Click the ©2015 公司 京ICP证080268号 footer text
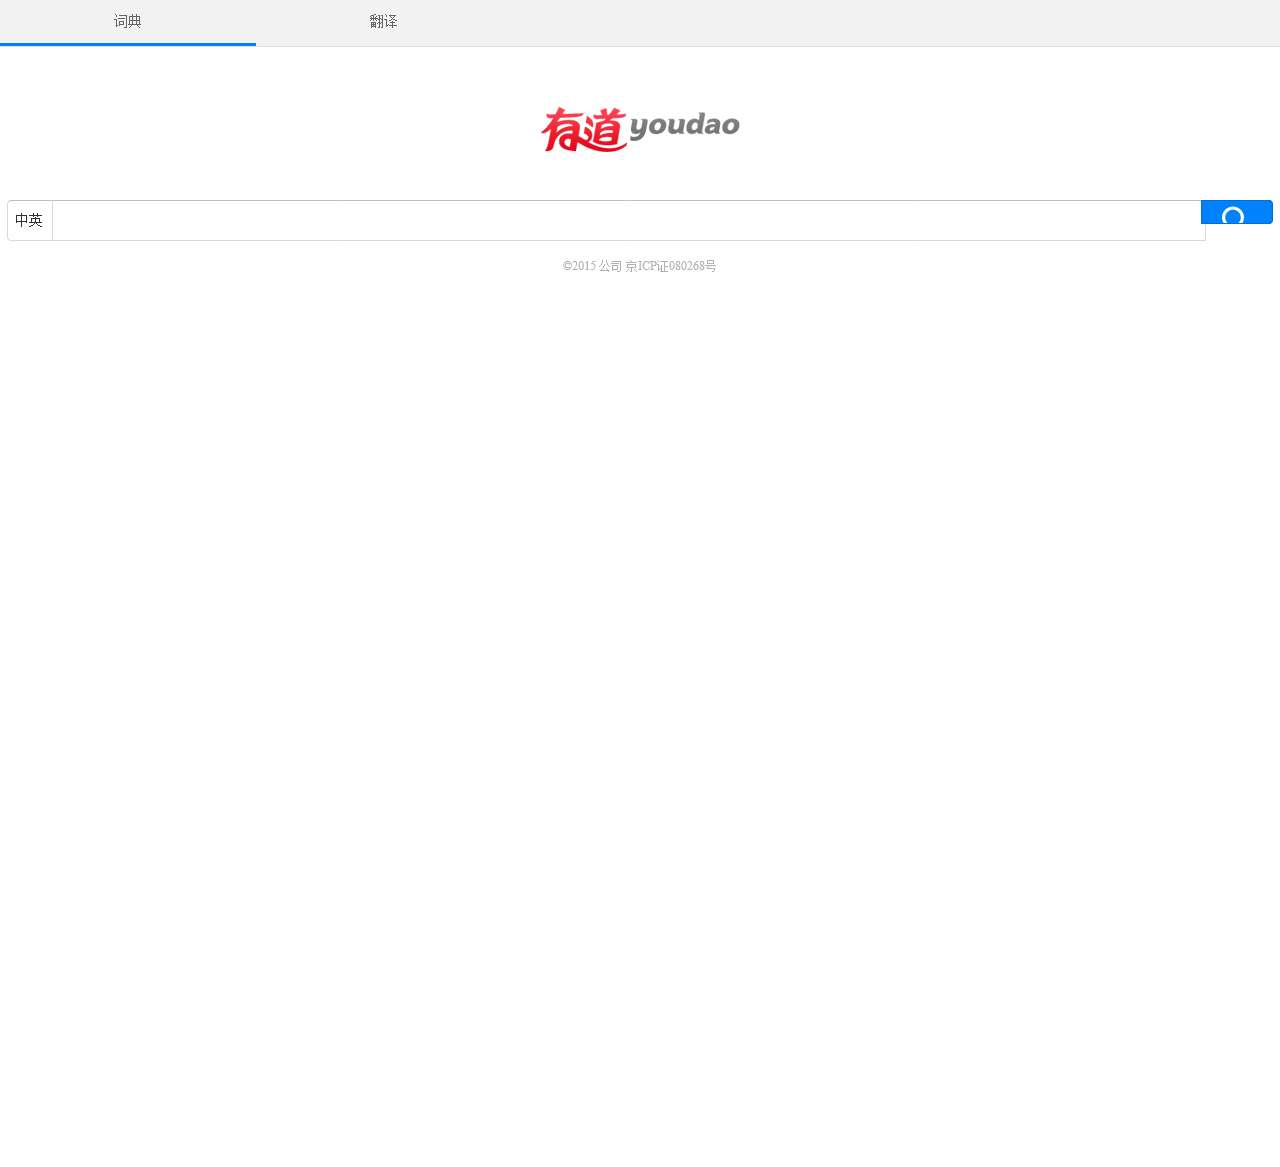 click(x=640, y=266)
